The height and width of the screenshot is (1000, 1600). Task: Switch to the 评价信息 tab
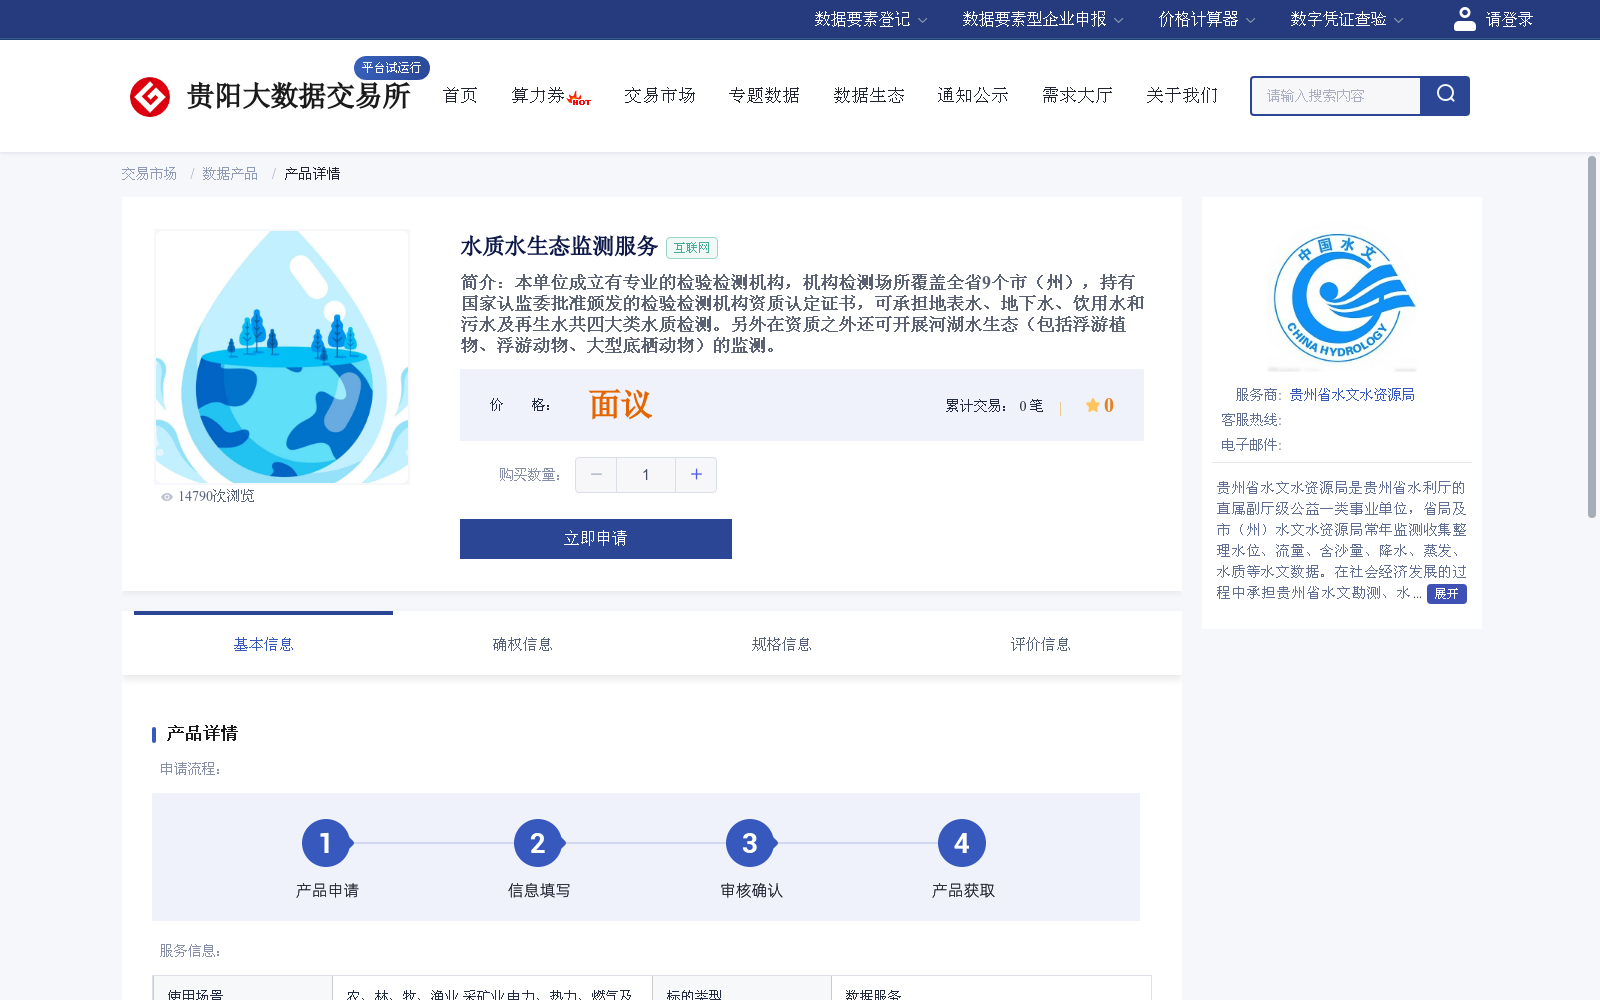[x=1040, y=644]
